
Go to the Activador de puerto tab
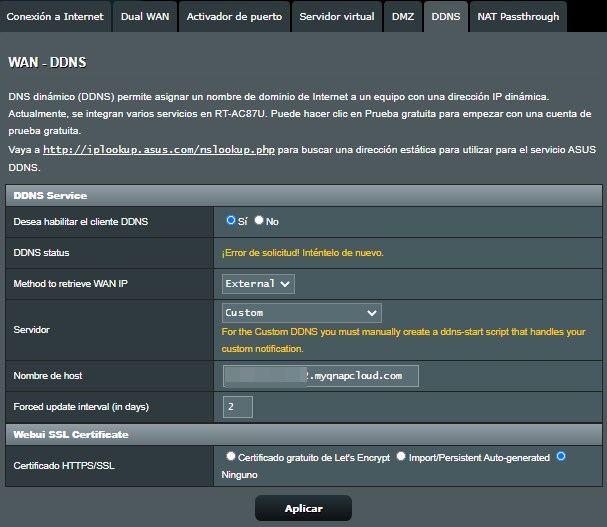(234, 16)
